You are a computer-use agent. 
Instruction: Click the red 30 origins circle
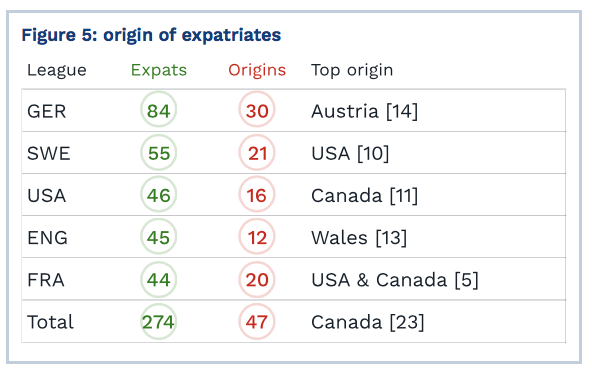click(257, 110)
